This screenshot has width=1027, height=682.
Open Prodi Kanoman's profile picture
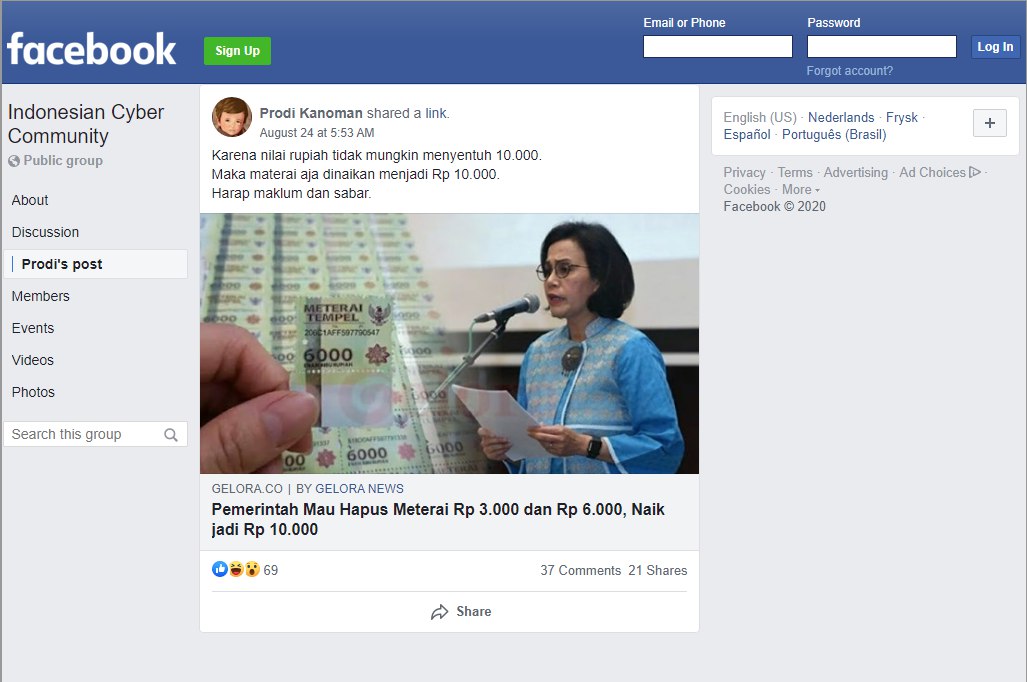point(232,117)
